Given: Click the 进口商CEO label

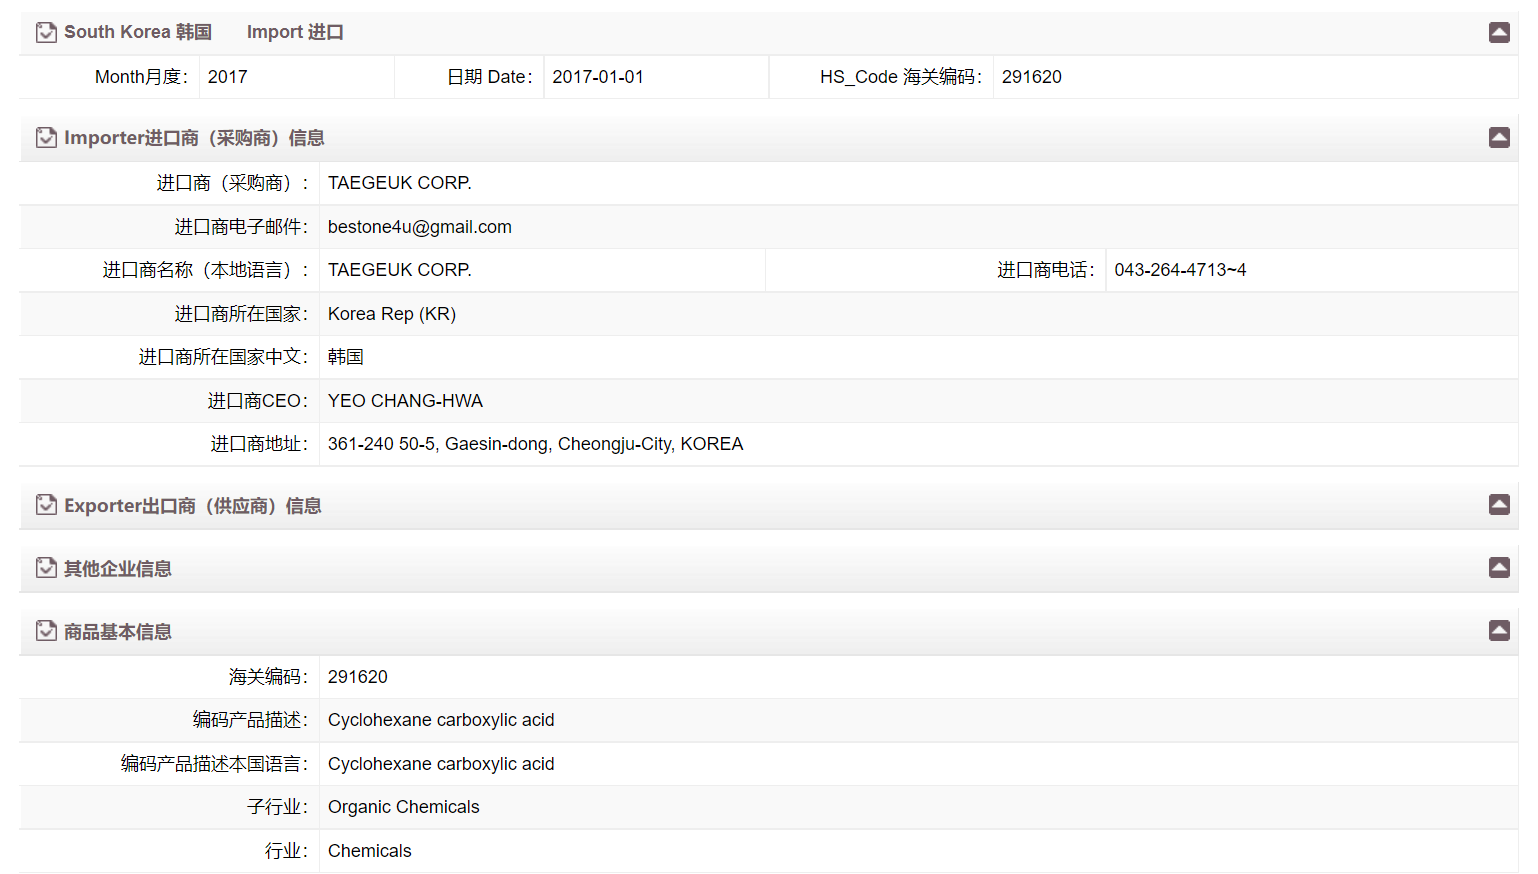Looking at the screenshot, I should click(258, 401).
